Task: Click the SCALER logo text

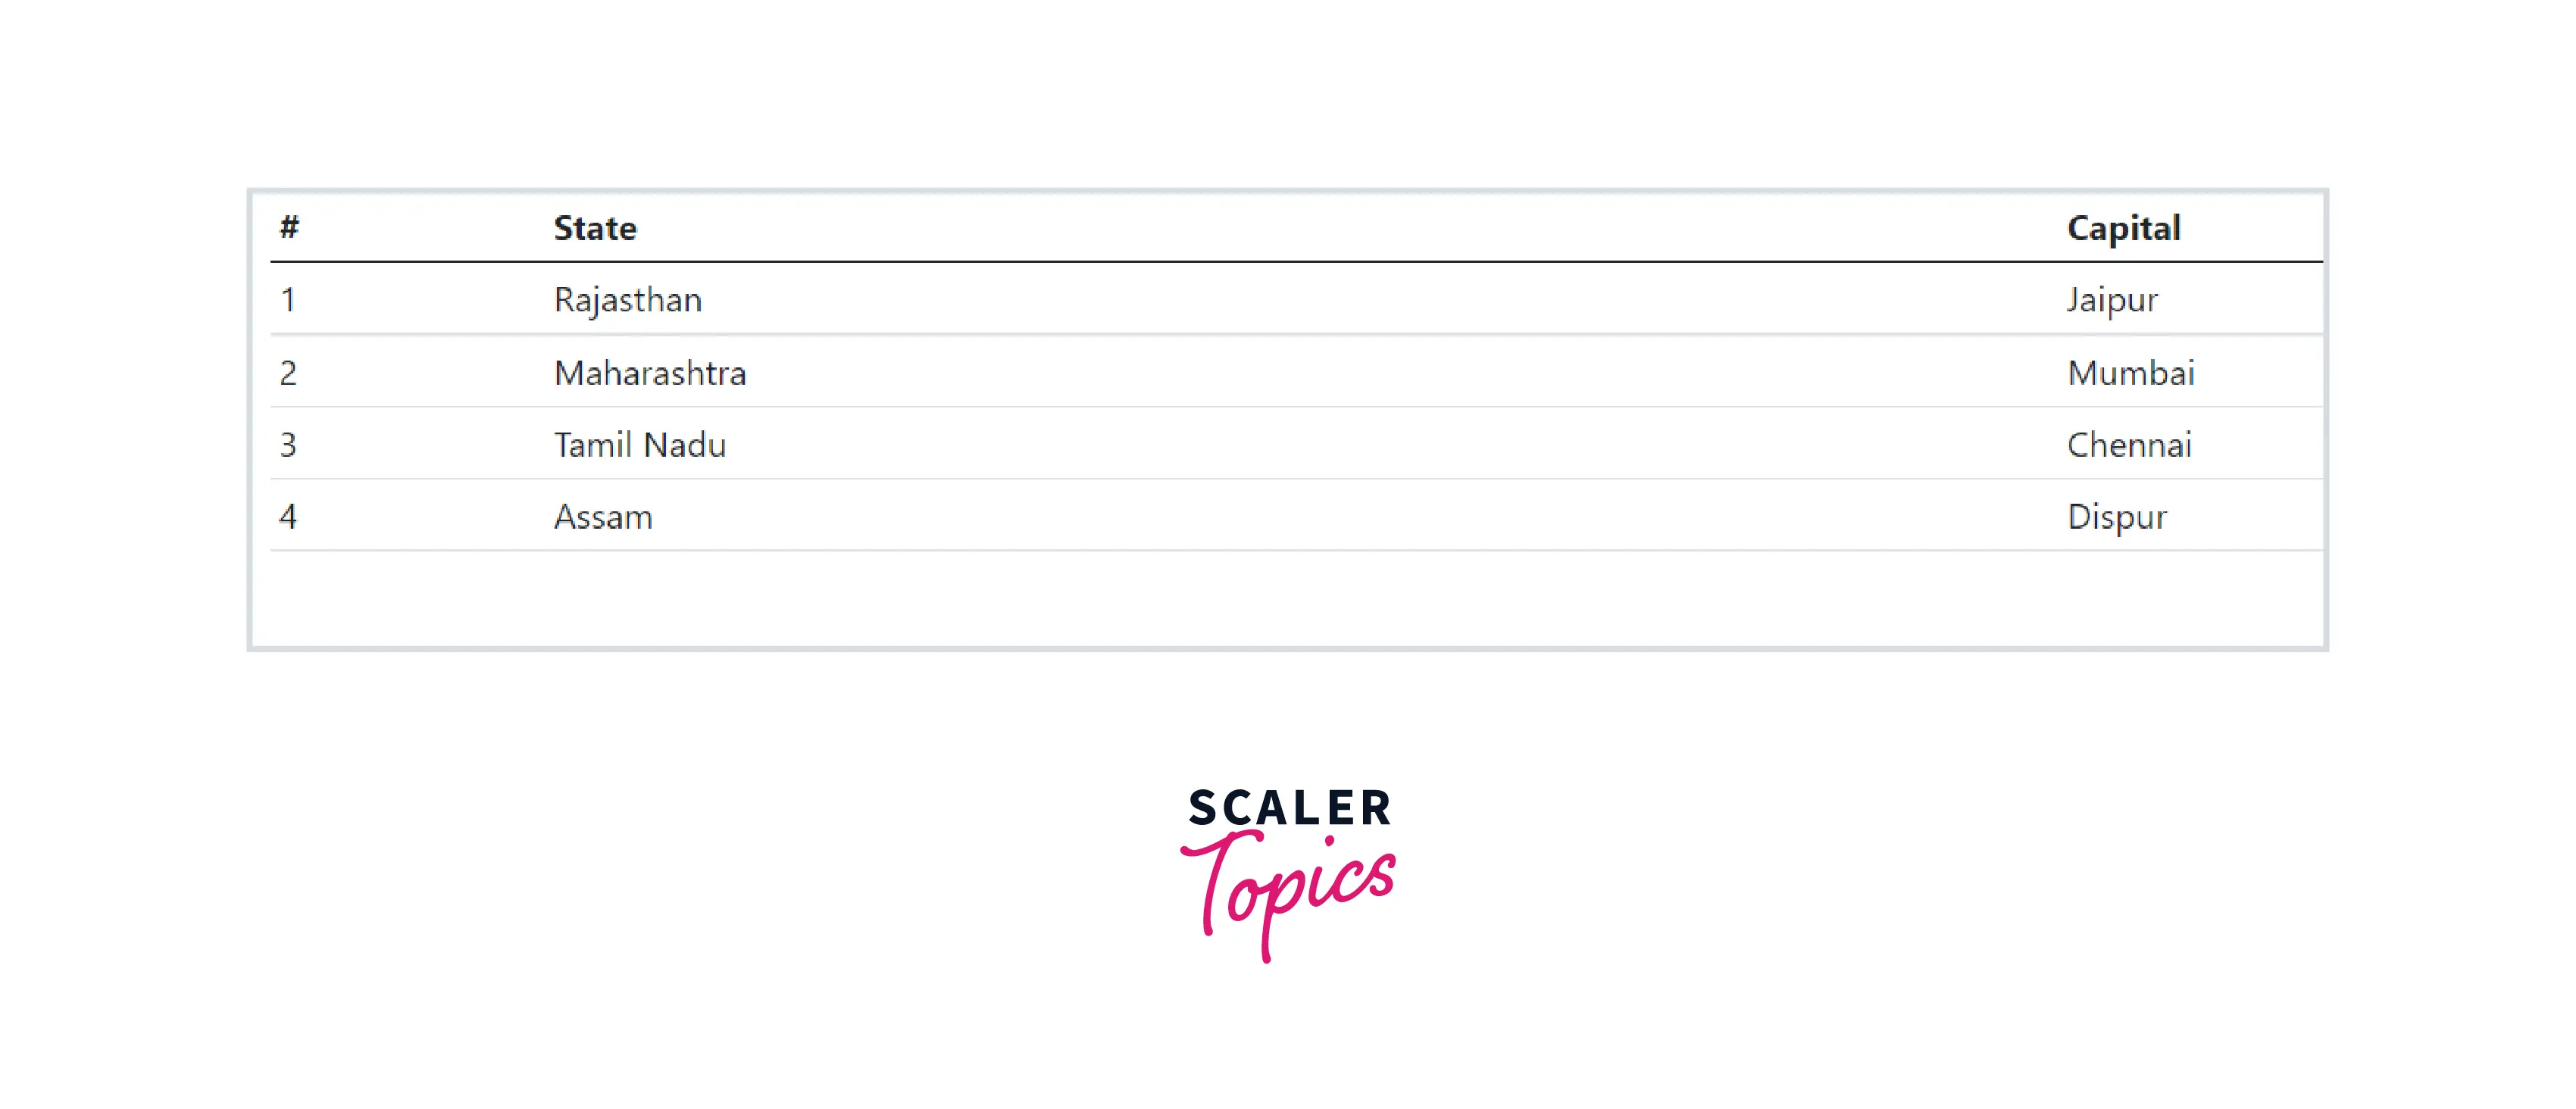Action: (x=1289, y=808)
